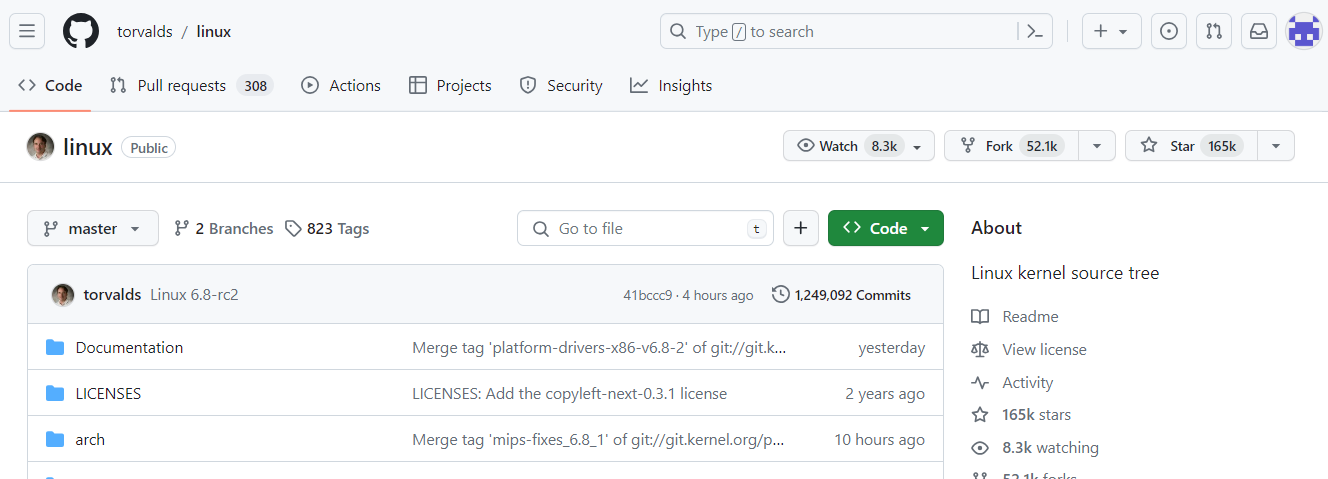The width and height of the screenshot is (1328, 479).
Task: Click the linux repository title
Action: [88, 147]
